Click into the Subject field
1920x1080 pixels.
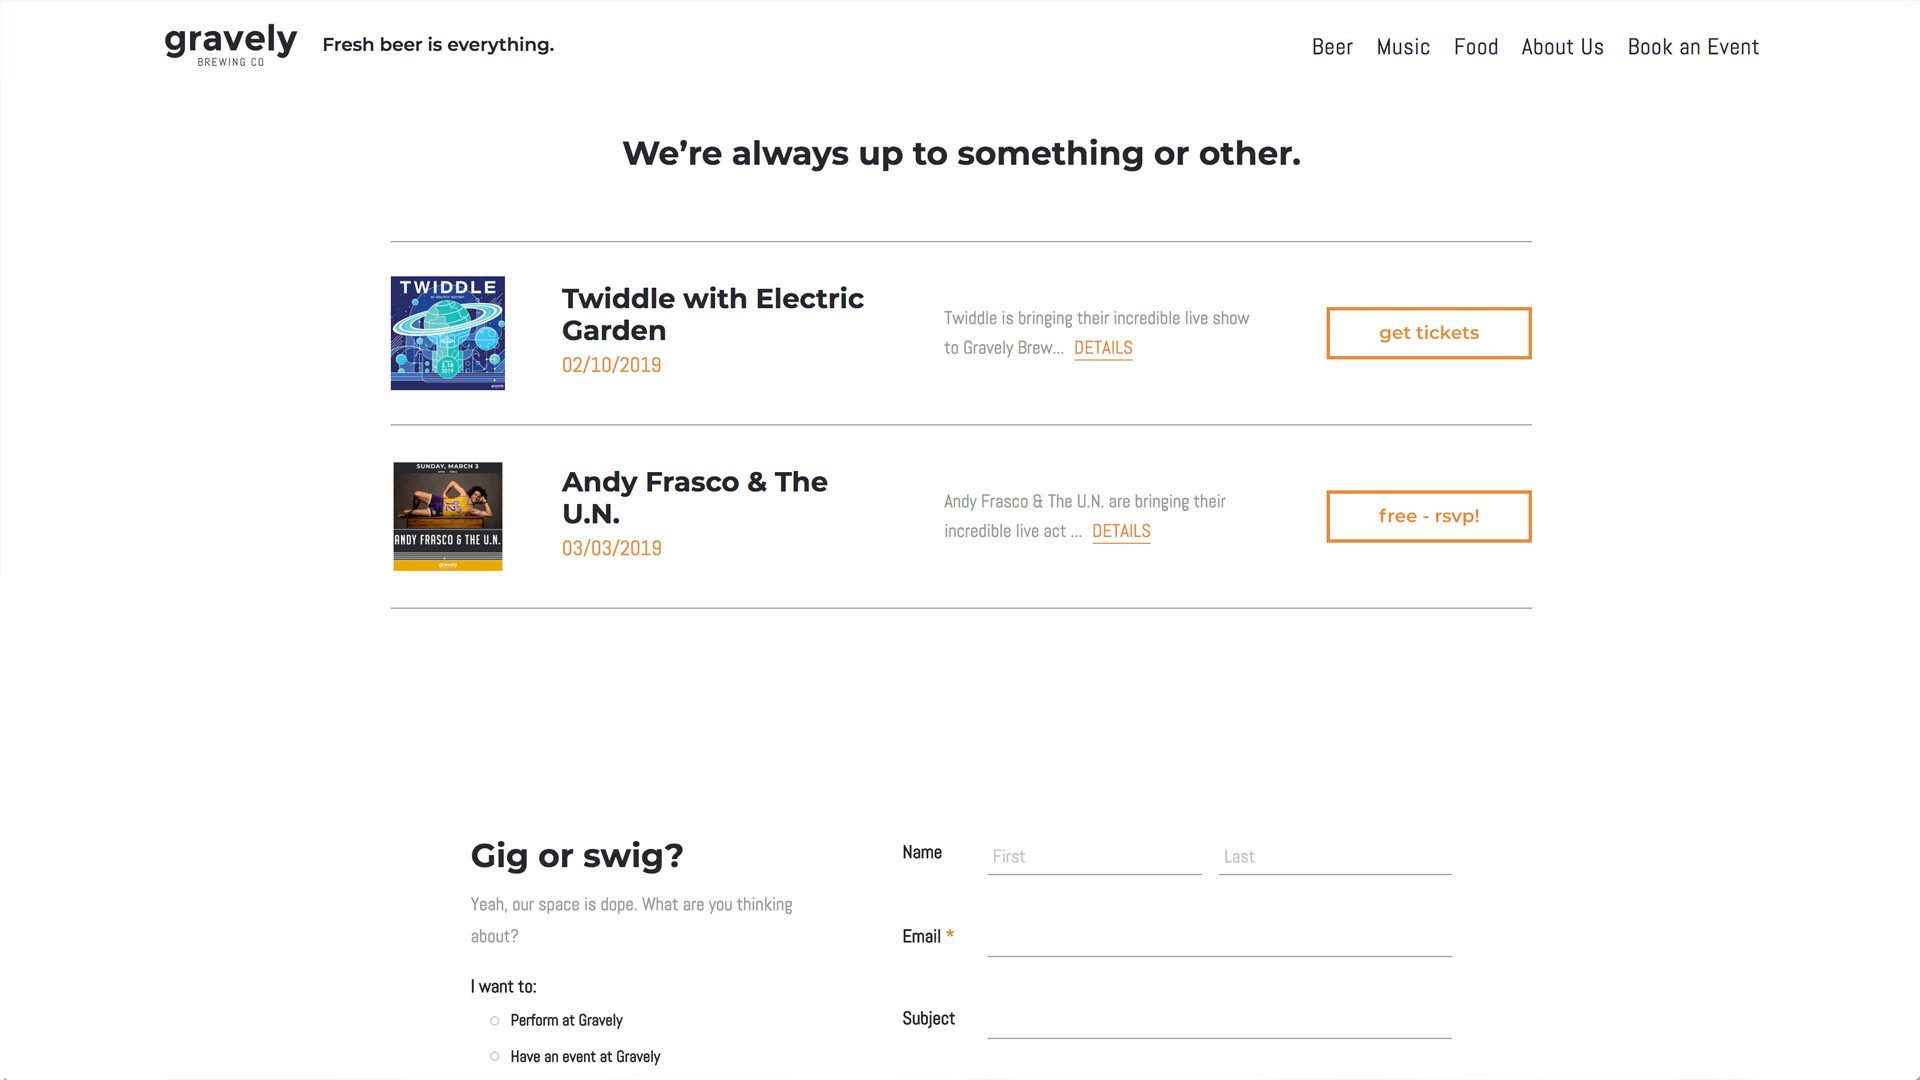(x=1219, y=1020)
